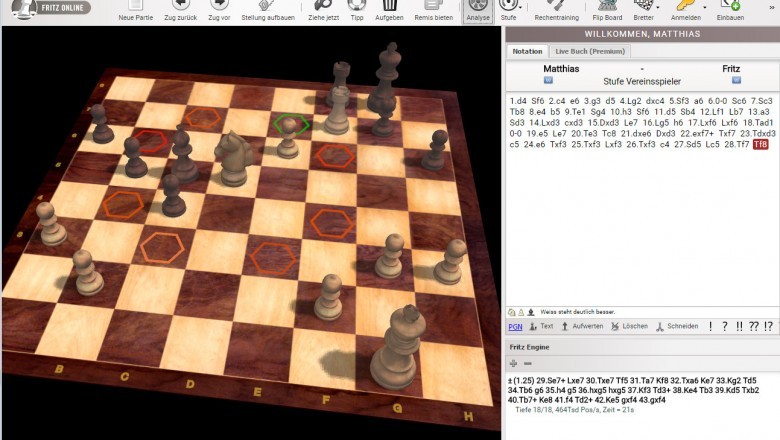Open Stellung aufbauen position setup
The image size is (780, 440).
tap(268, 11)
